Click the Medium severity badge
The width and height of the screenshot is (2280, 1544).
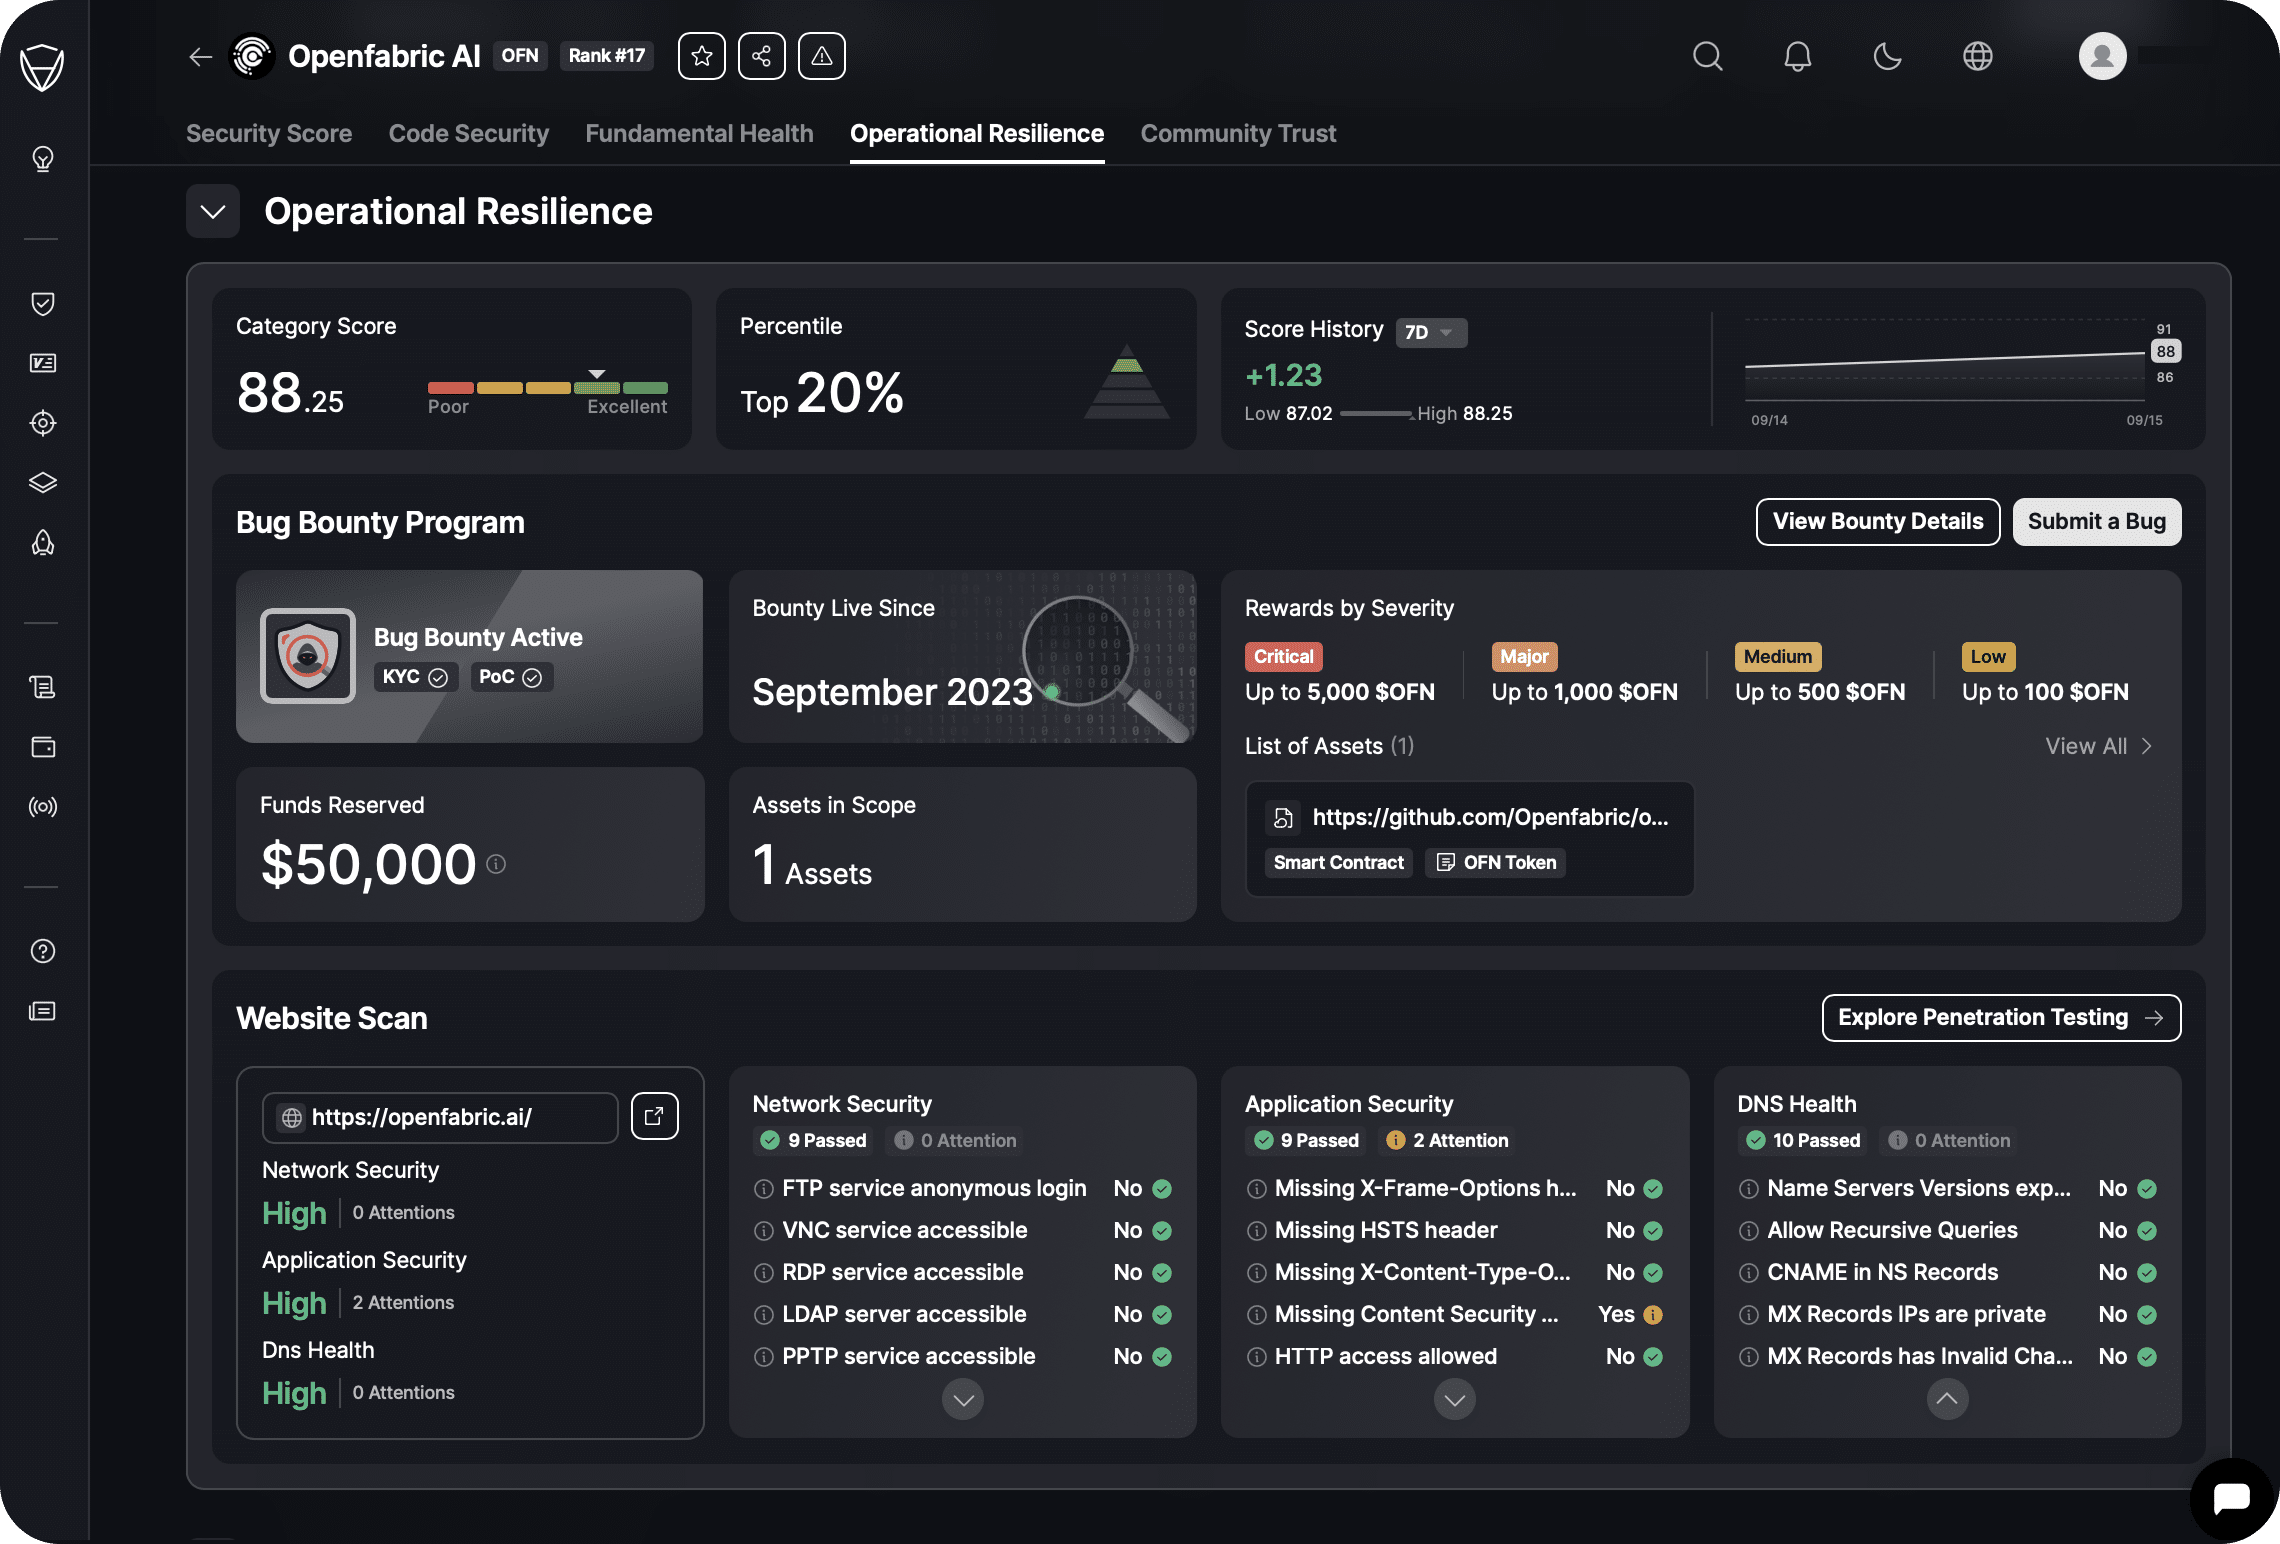coord(1778,657)
